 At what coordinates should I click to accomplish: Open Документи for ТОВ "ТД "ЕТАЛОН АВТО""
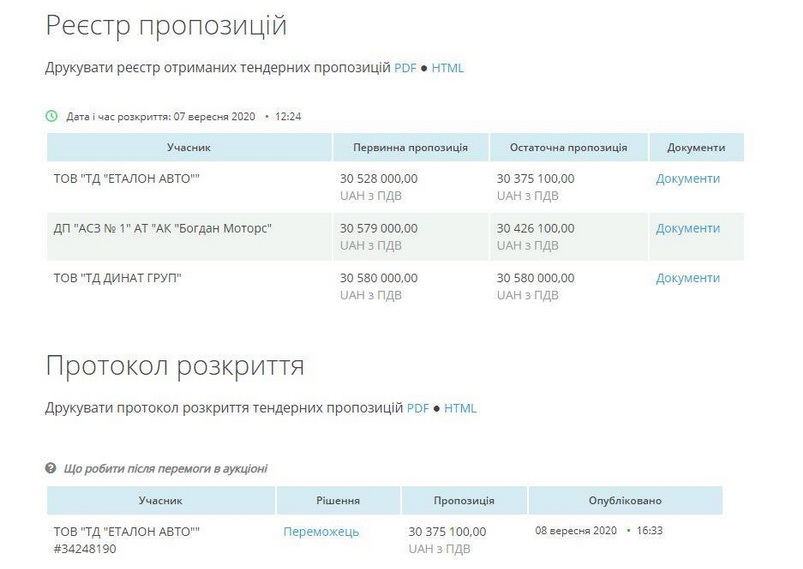pos(687,178)
